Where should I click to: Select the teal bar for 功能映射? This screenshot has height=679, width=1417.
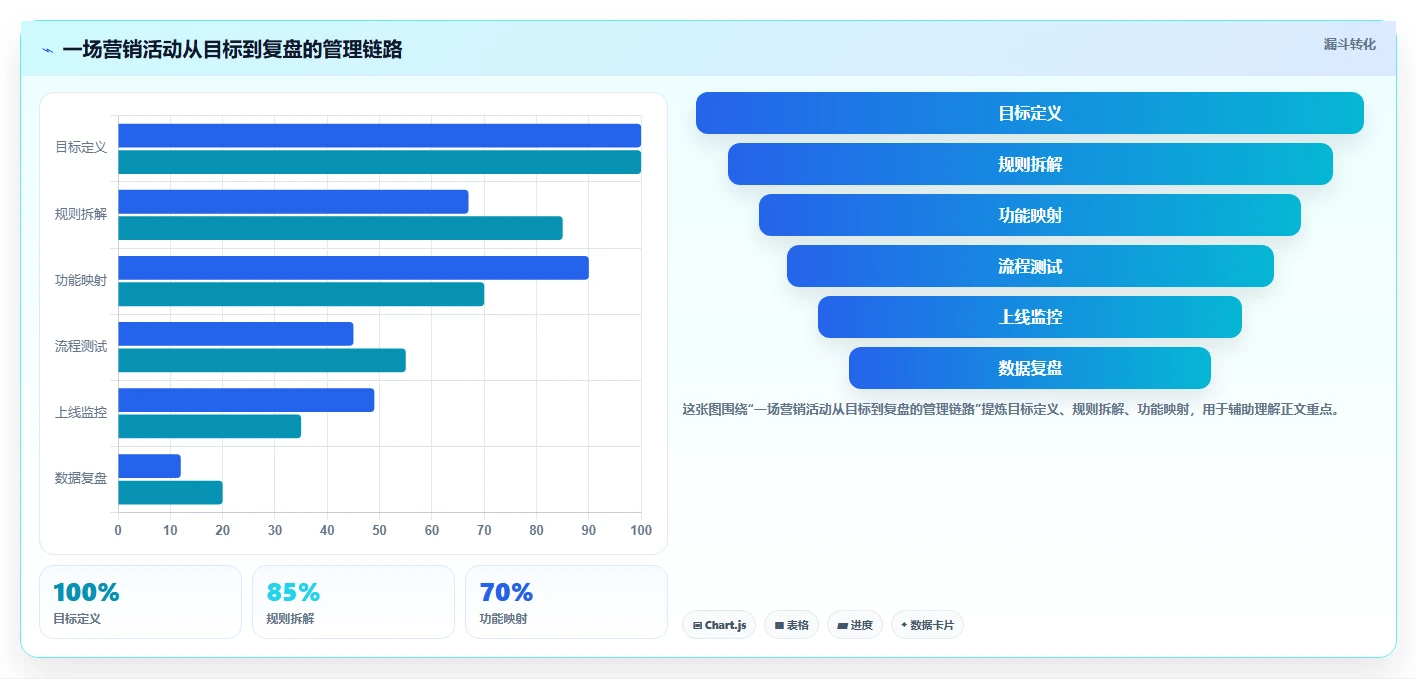(x=301, y=294)
